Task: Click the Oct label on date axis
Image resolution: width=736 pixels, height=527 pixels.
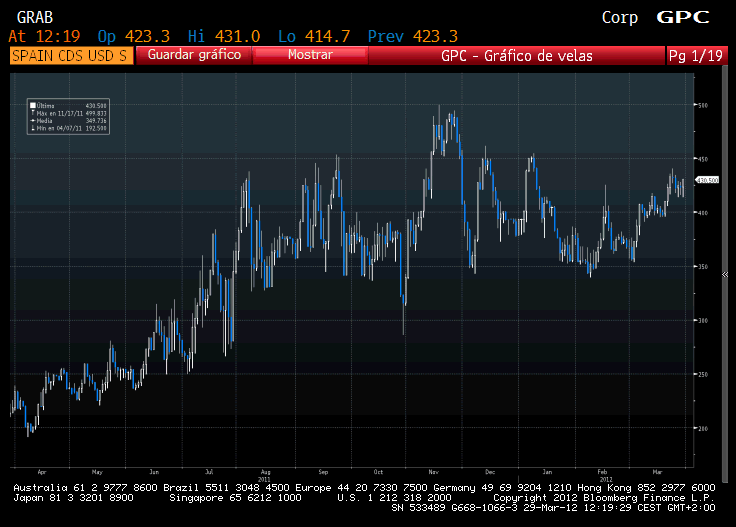Action: (378, 472)
